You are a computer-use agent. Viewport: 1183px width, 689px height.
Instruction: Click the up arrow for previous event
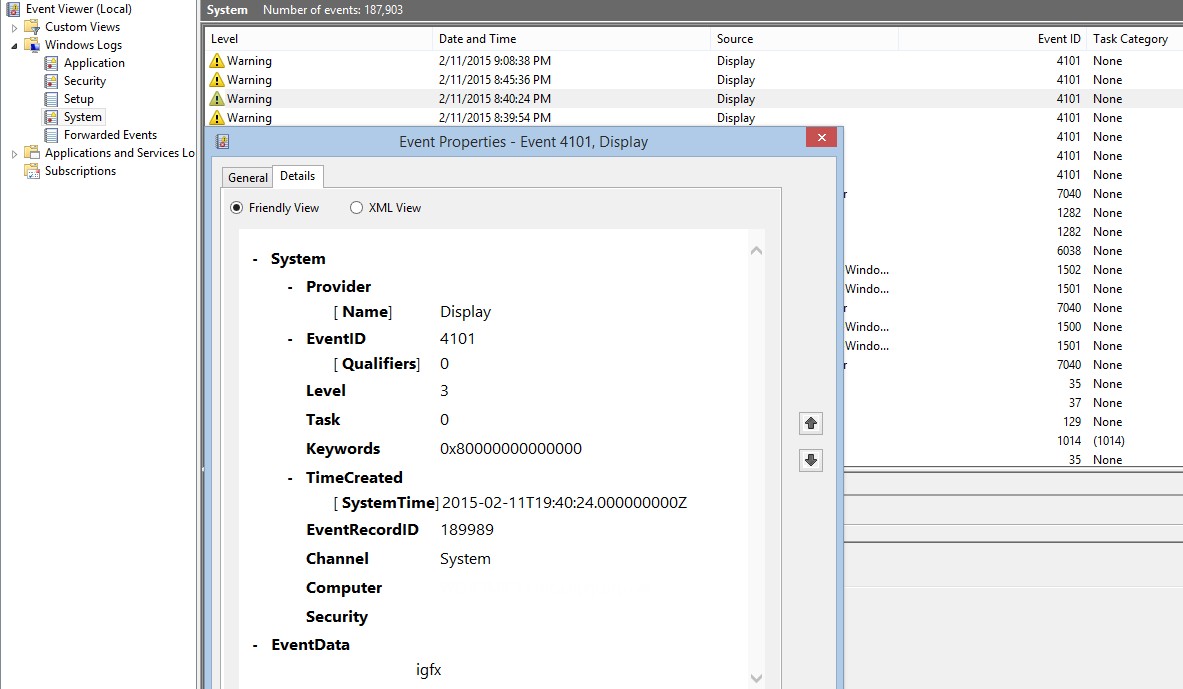click(x=811, y=424)
